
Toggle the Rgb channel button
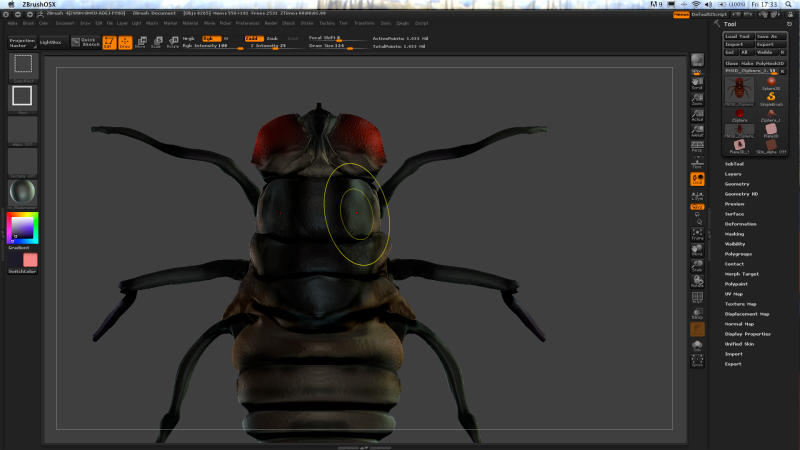tap(209, 38)
